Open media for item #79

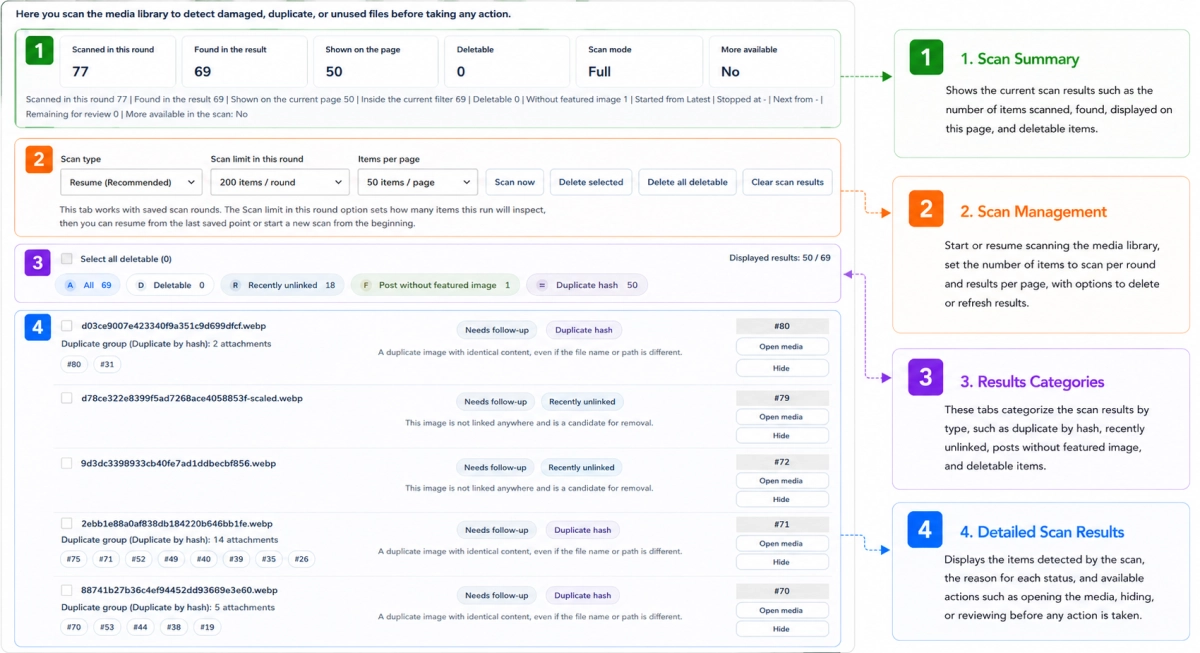tap(782, 417)
